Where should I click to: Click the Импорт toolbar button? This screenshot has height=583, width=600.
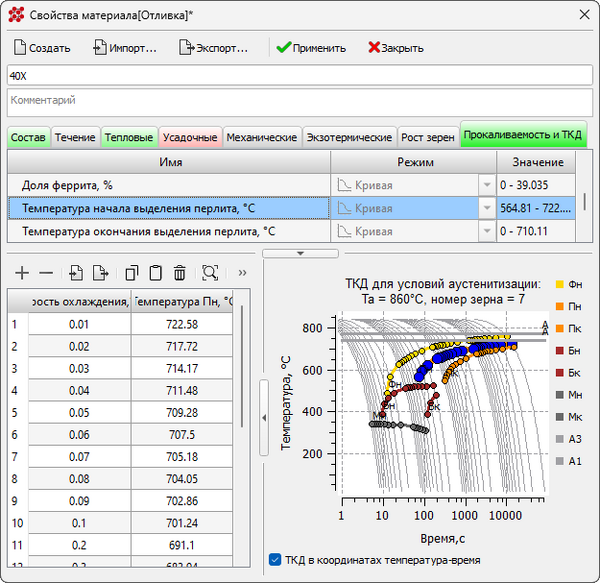click(x=125, y=48)
